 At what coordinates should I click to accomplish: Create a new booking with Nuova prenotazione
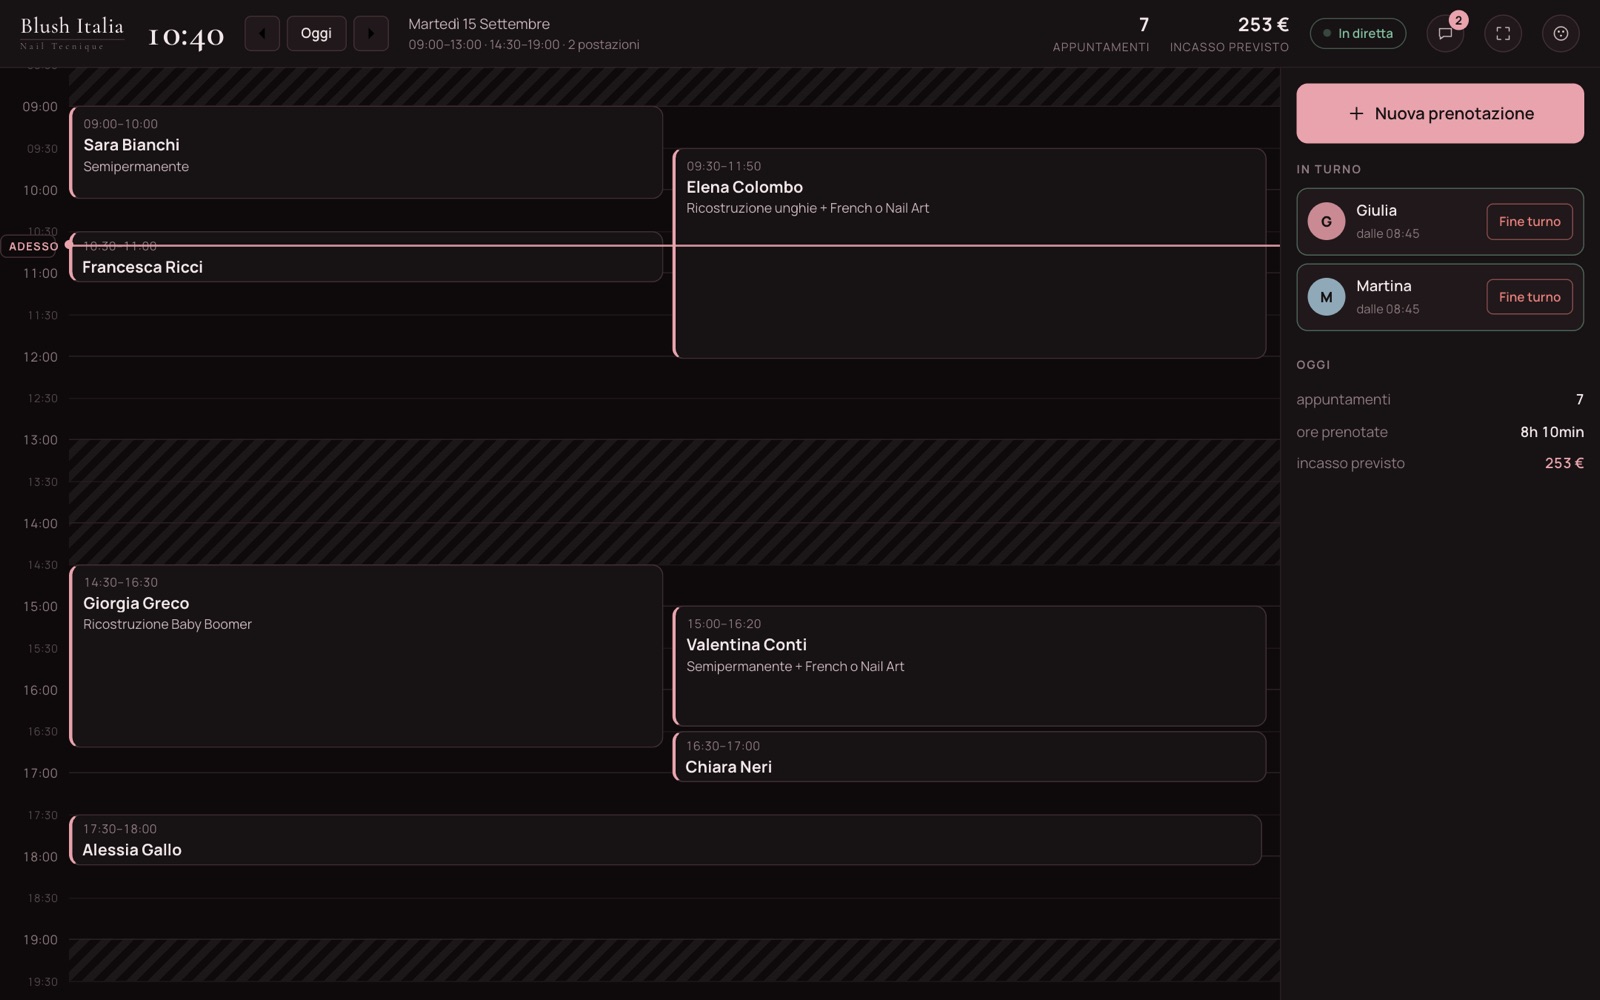point(1440,113)
